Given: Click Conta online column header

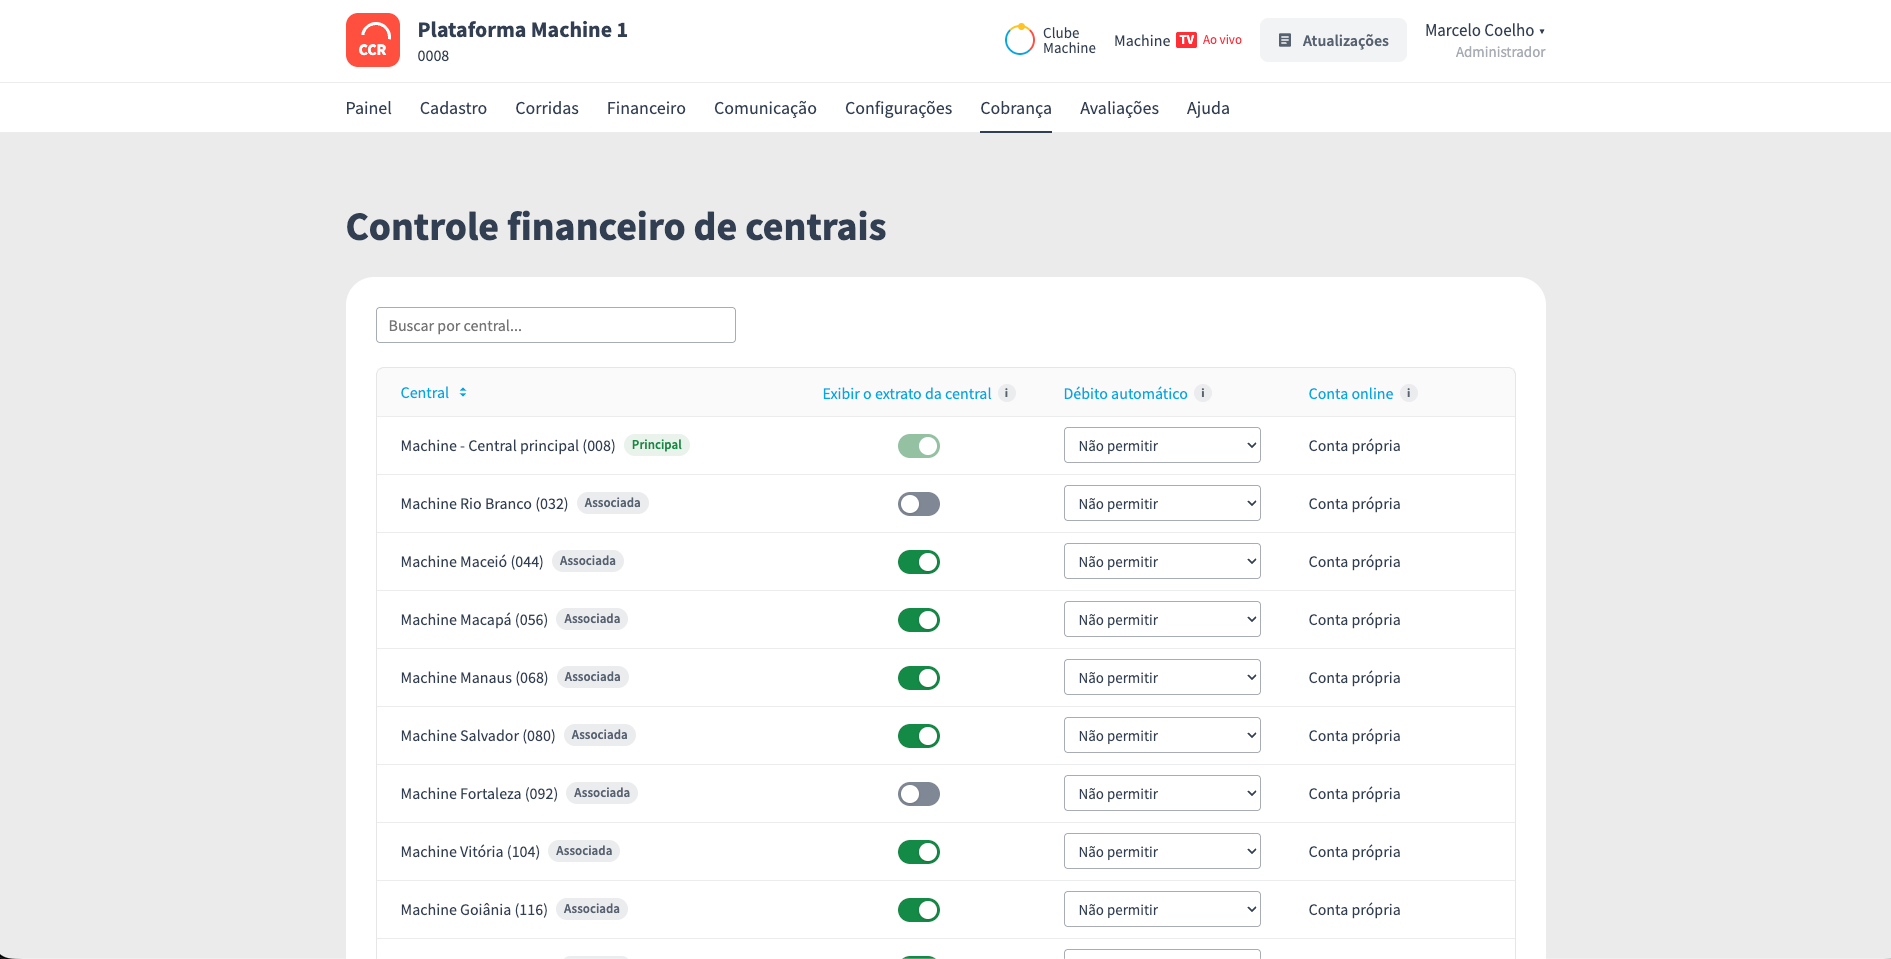Looking at the screenshot, I should (x=1351, y=394).
